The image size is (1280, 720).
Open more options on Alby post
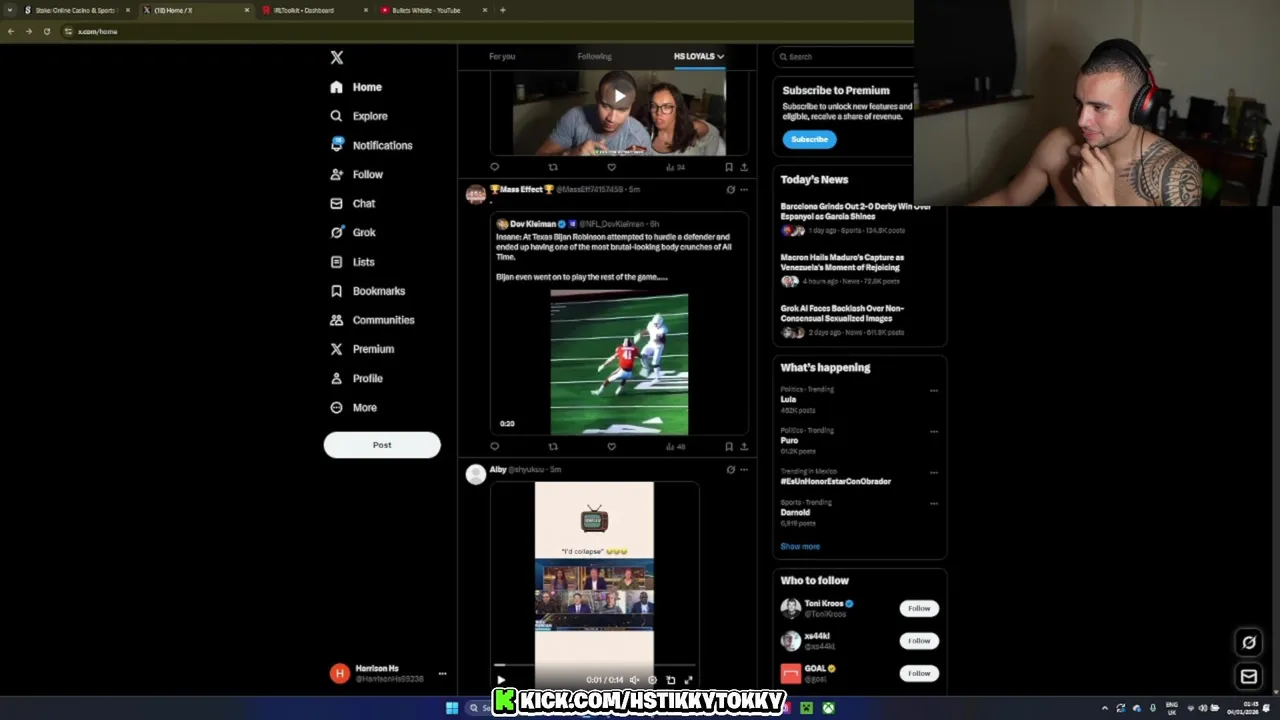tap(743, 469)
